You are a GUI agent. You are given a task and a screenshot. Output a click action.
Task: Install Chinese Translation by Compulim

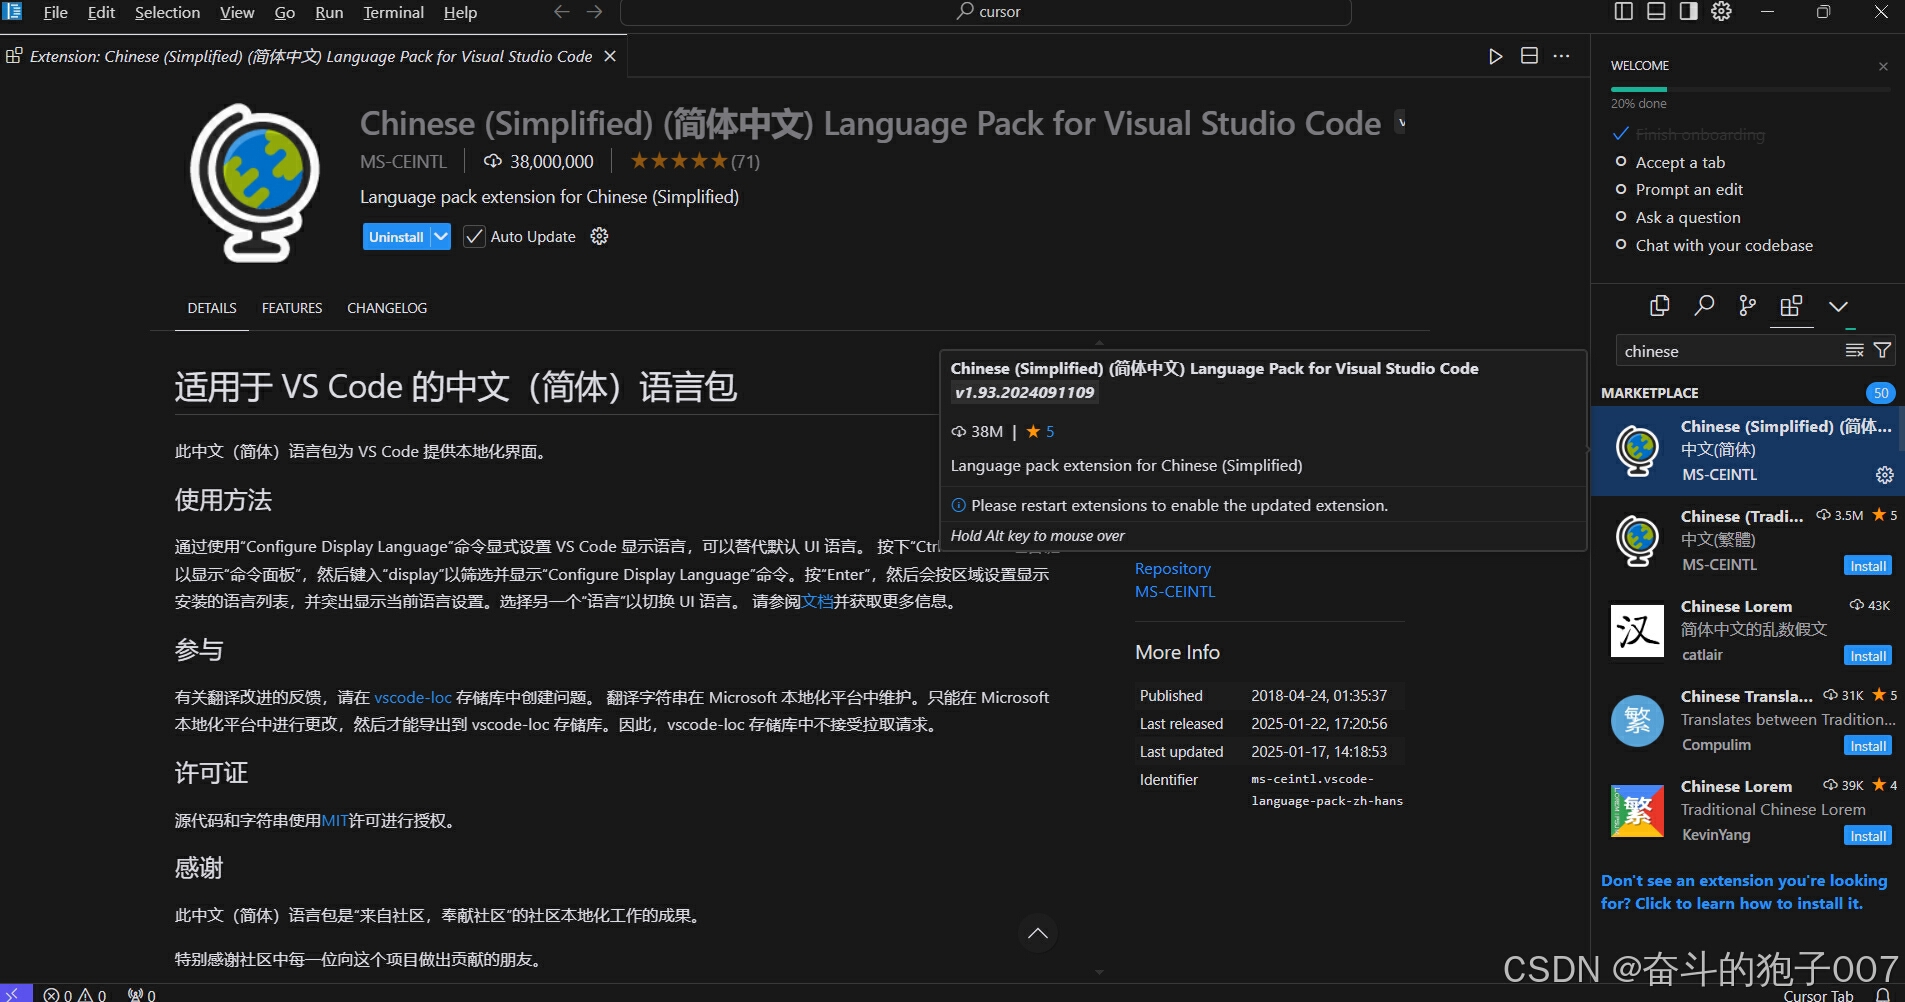(x=1867, y=746)
